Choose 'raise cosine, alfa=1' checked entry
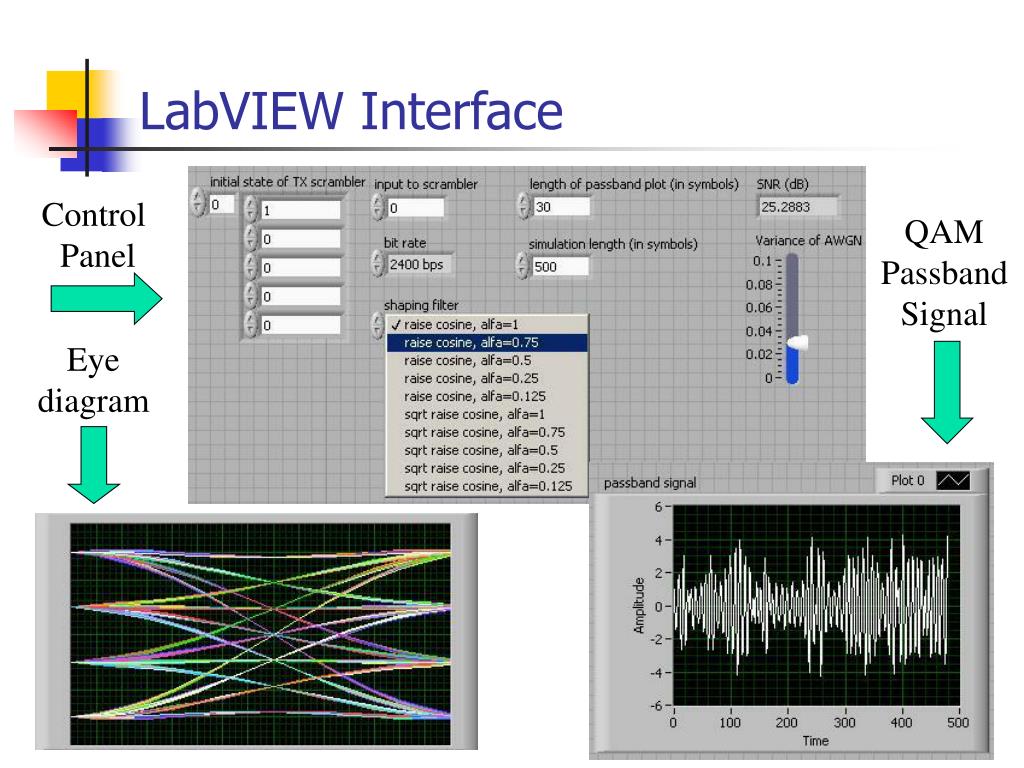The width and height of the screenshot is (1024, 768). tap(487, 325)
